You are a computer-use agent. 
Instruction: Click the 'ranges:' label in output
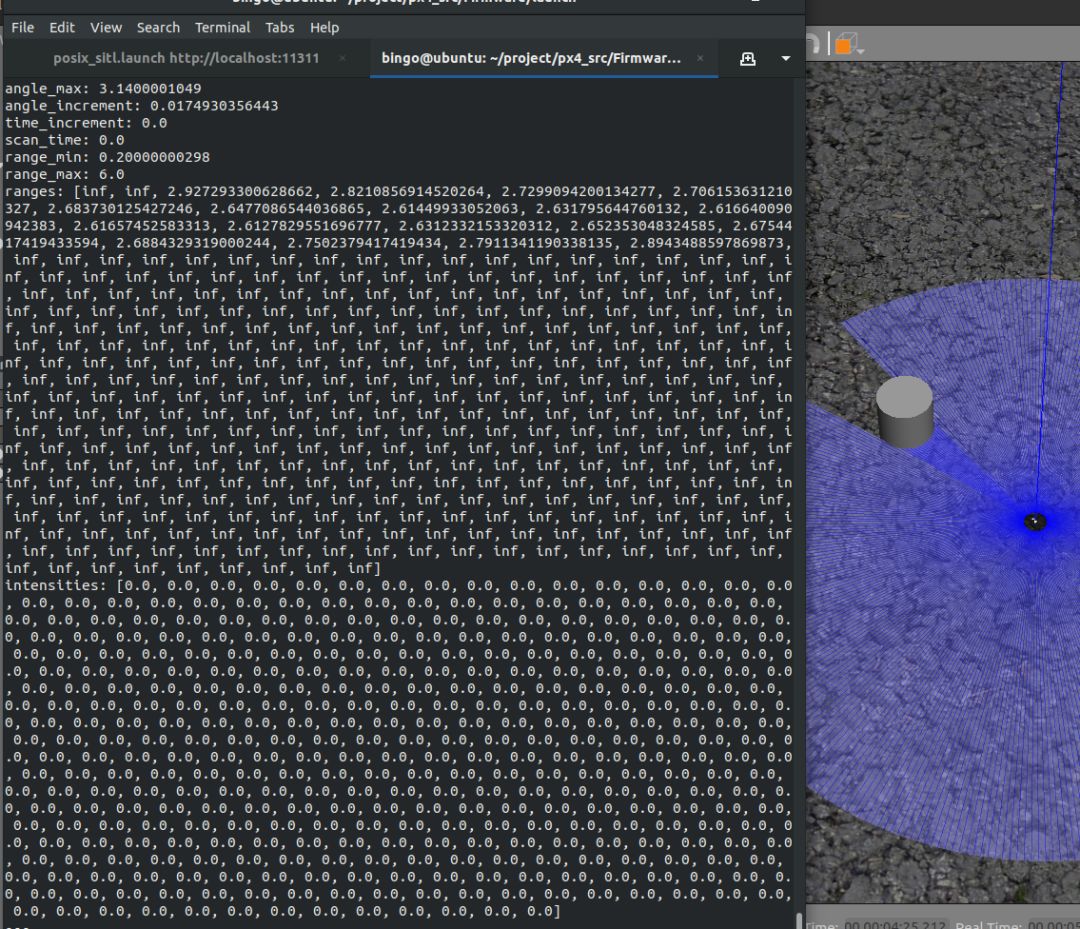click(34, 191)
